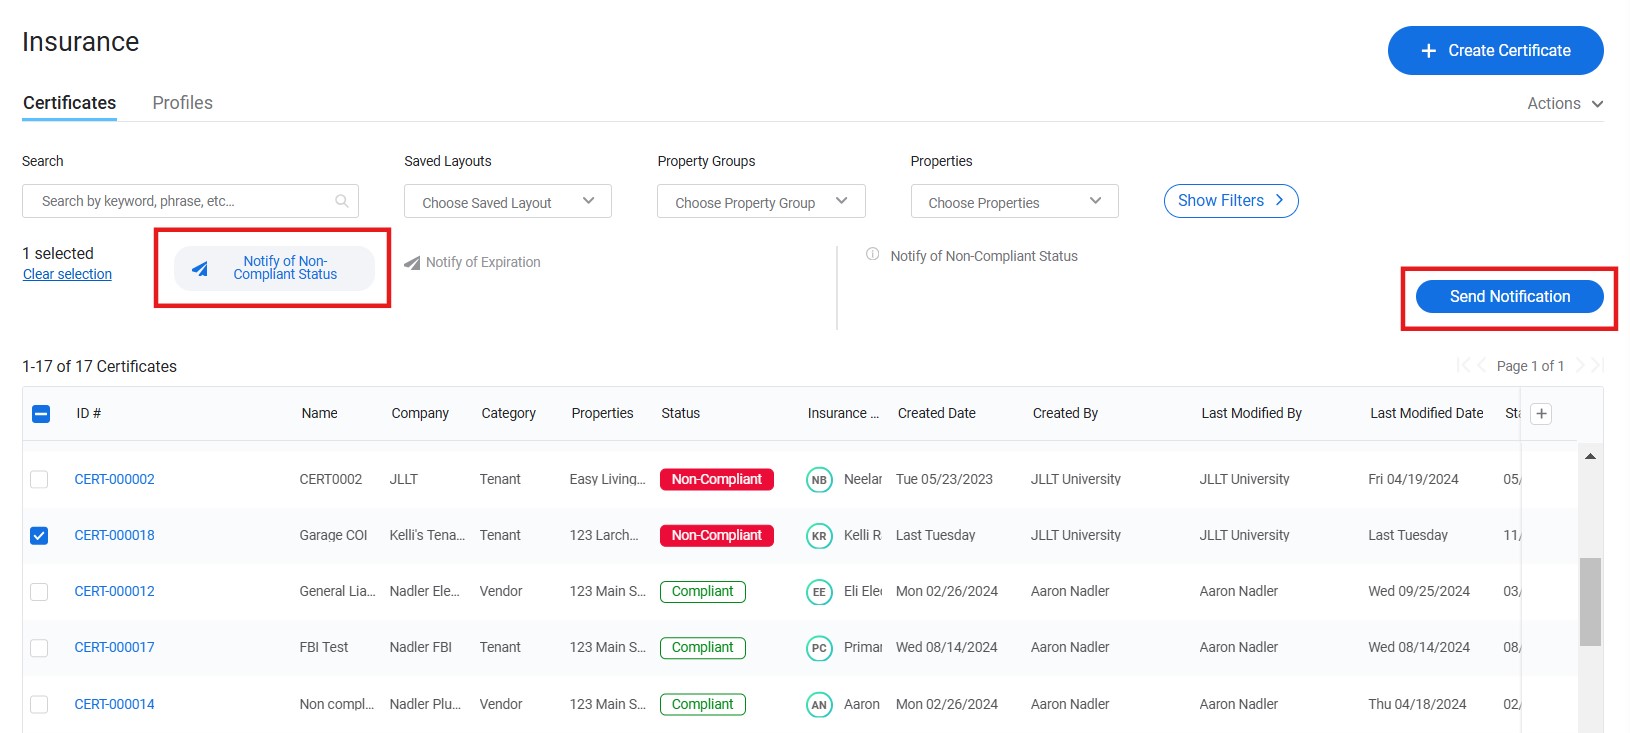
Task: Switch to the Certificates tab
Action: (69, 103)
